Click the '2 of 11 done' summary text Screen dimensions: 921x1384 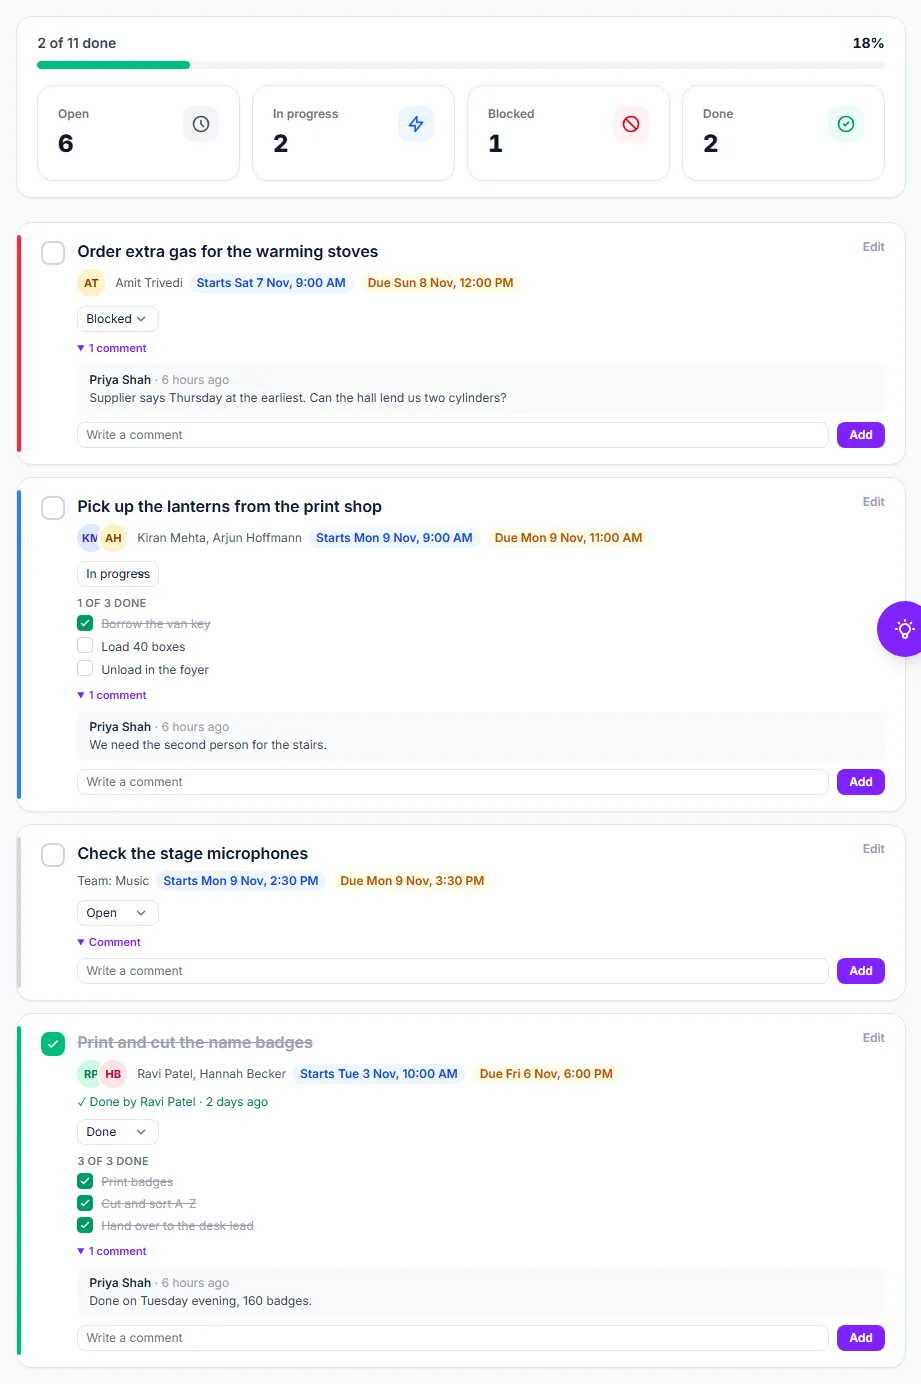click(x=77, y=43)
